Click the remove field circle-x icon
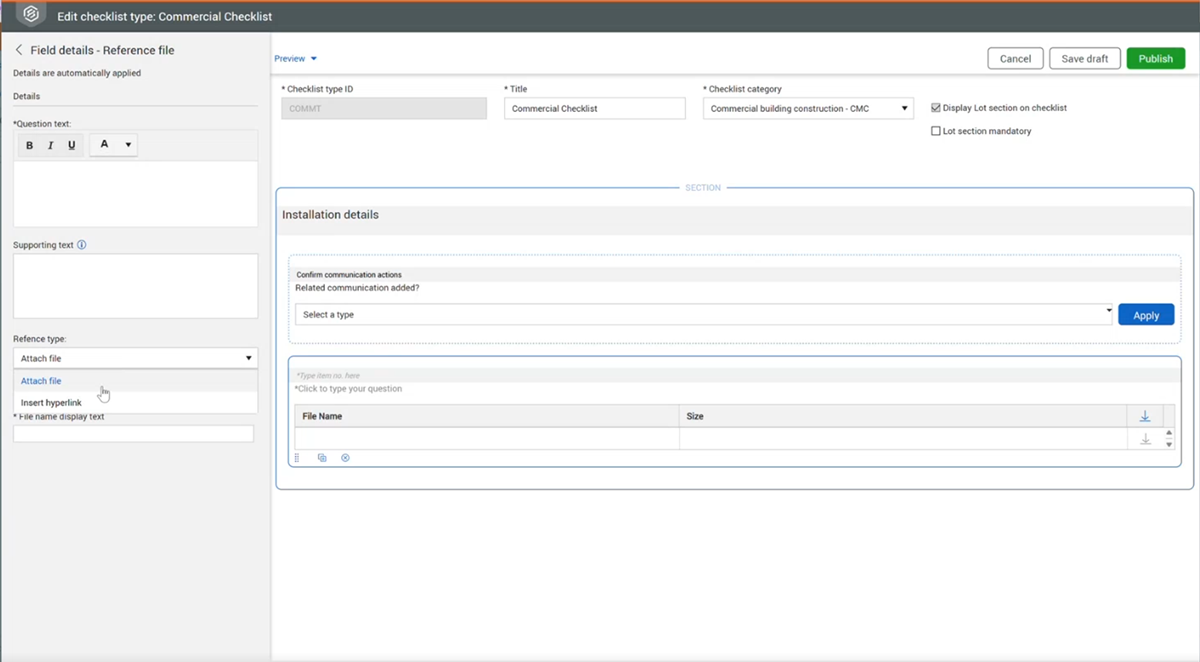Image resolution: width=1200 pixels, height=662 pixels. (345, 458)
